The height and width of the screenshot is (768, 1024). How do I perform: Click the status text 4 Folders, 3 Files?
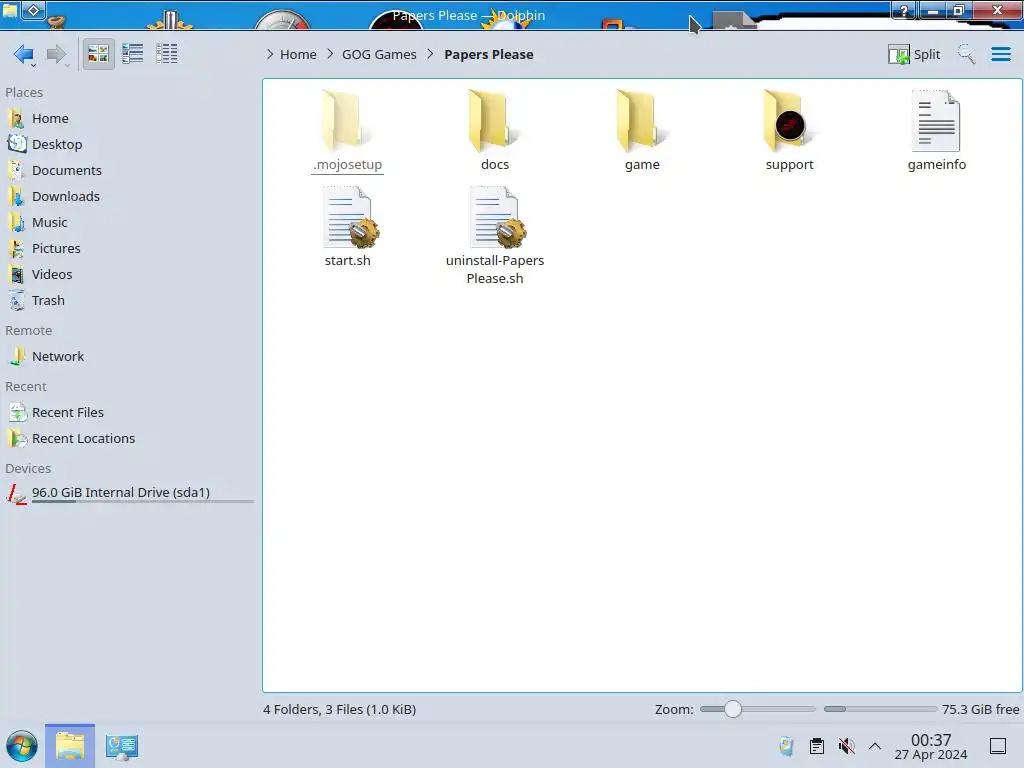[x=339, y=710]
